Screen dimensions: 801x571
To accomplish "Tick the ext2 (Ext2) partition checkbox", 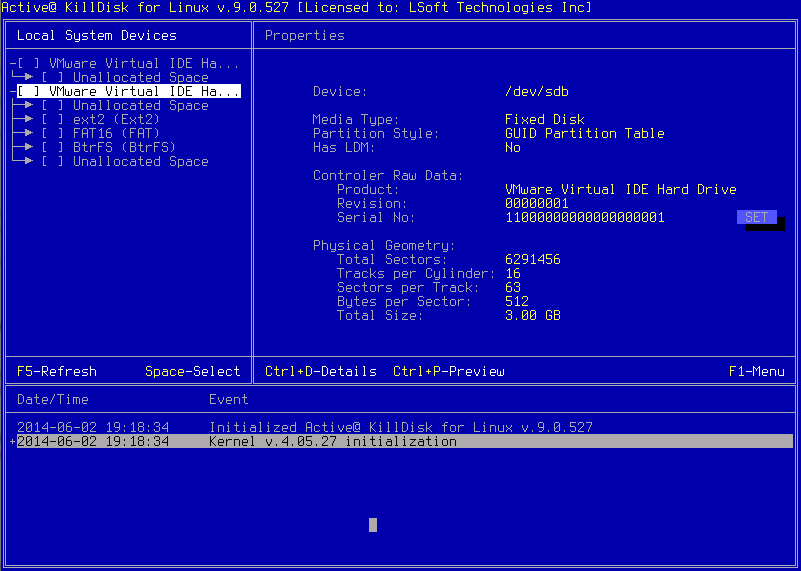I will click(x=53, y=120).
